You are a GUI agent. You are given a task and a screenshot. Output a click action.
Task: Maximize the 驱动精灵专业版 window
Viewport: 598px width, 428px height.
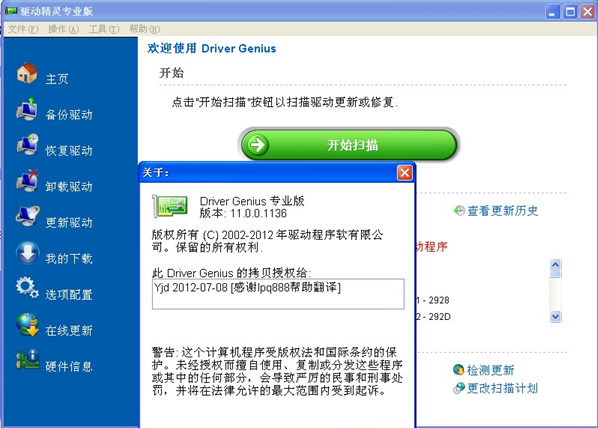pyautogui.click(x=570, y=12)
